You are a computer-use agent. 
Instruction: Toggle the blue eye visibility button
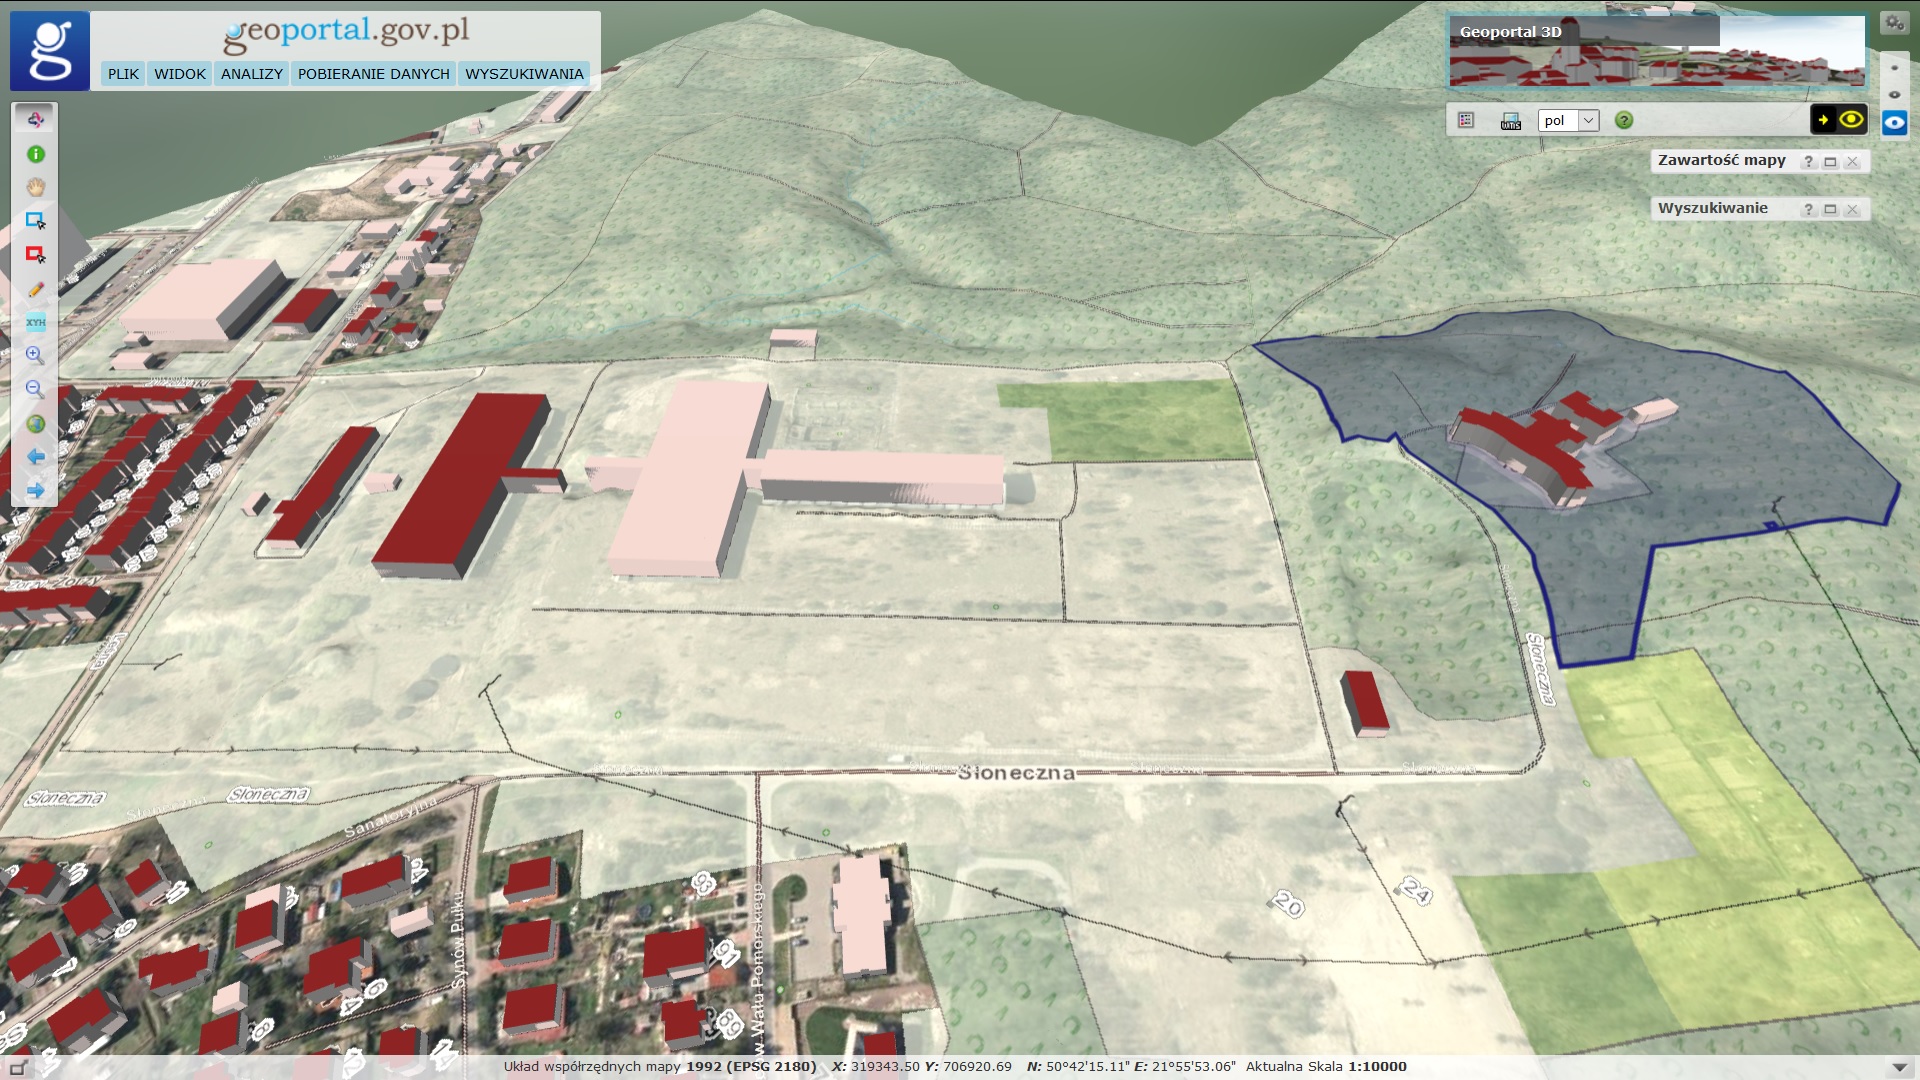1894,123
